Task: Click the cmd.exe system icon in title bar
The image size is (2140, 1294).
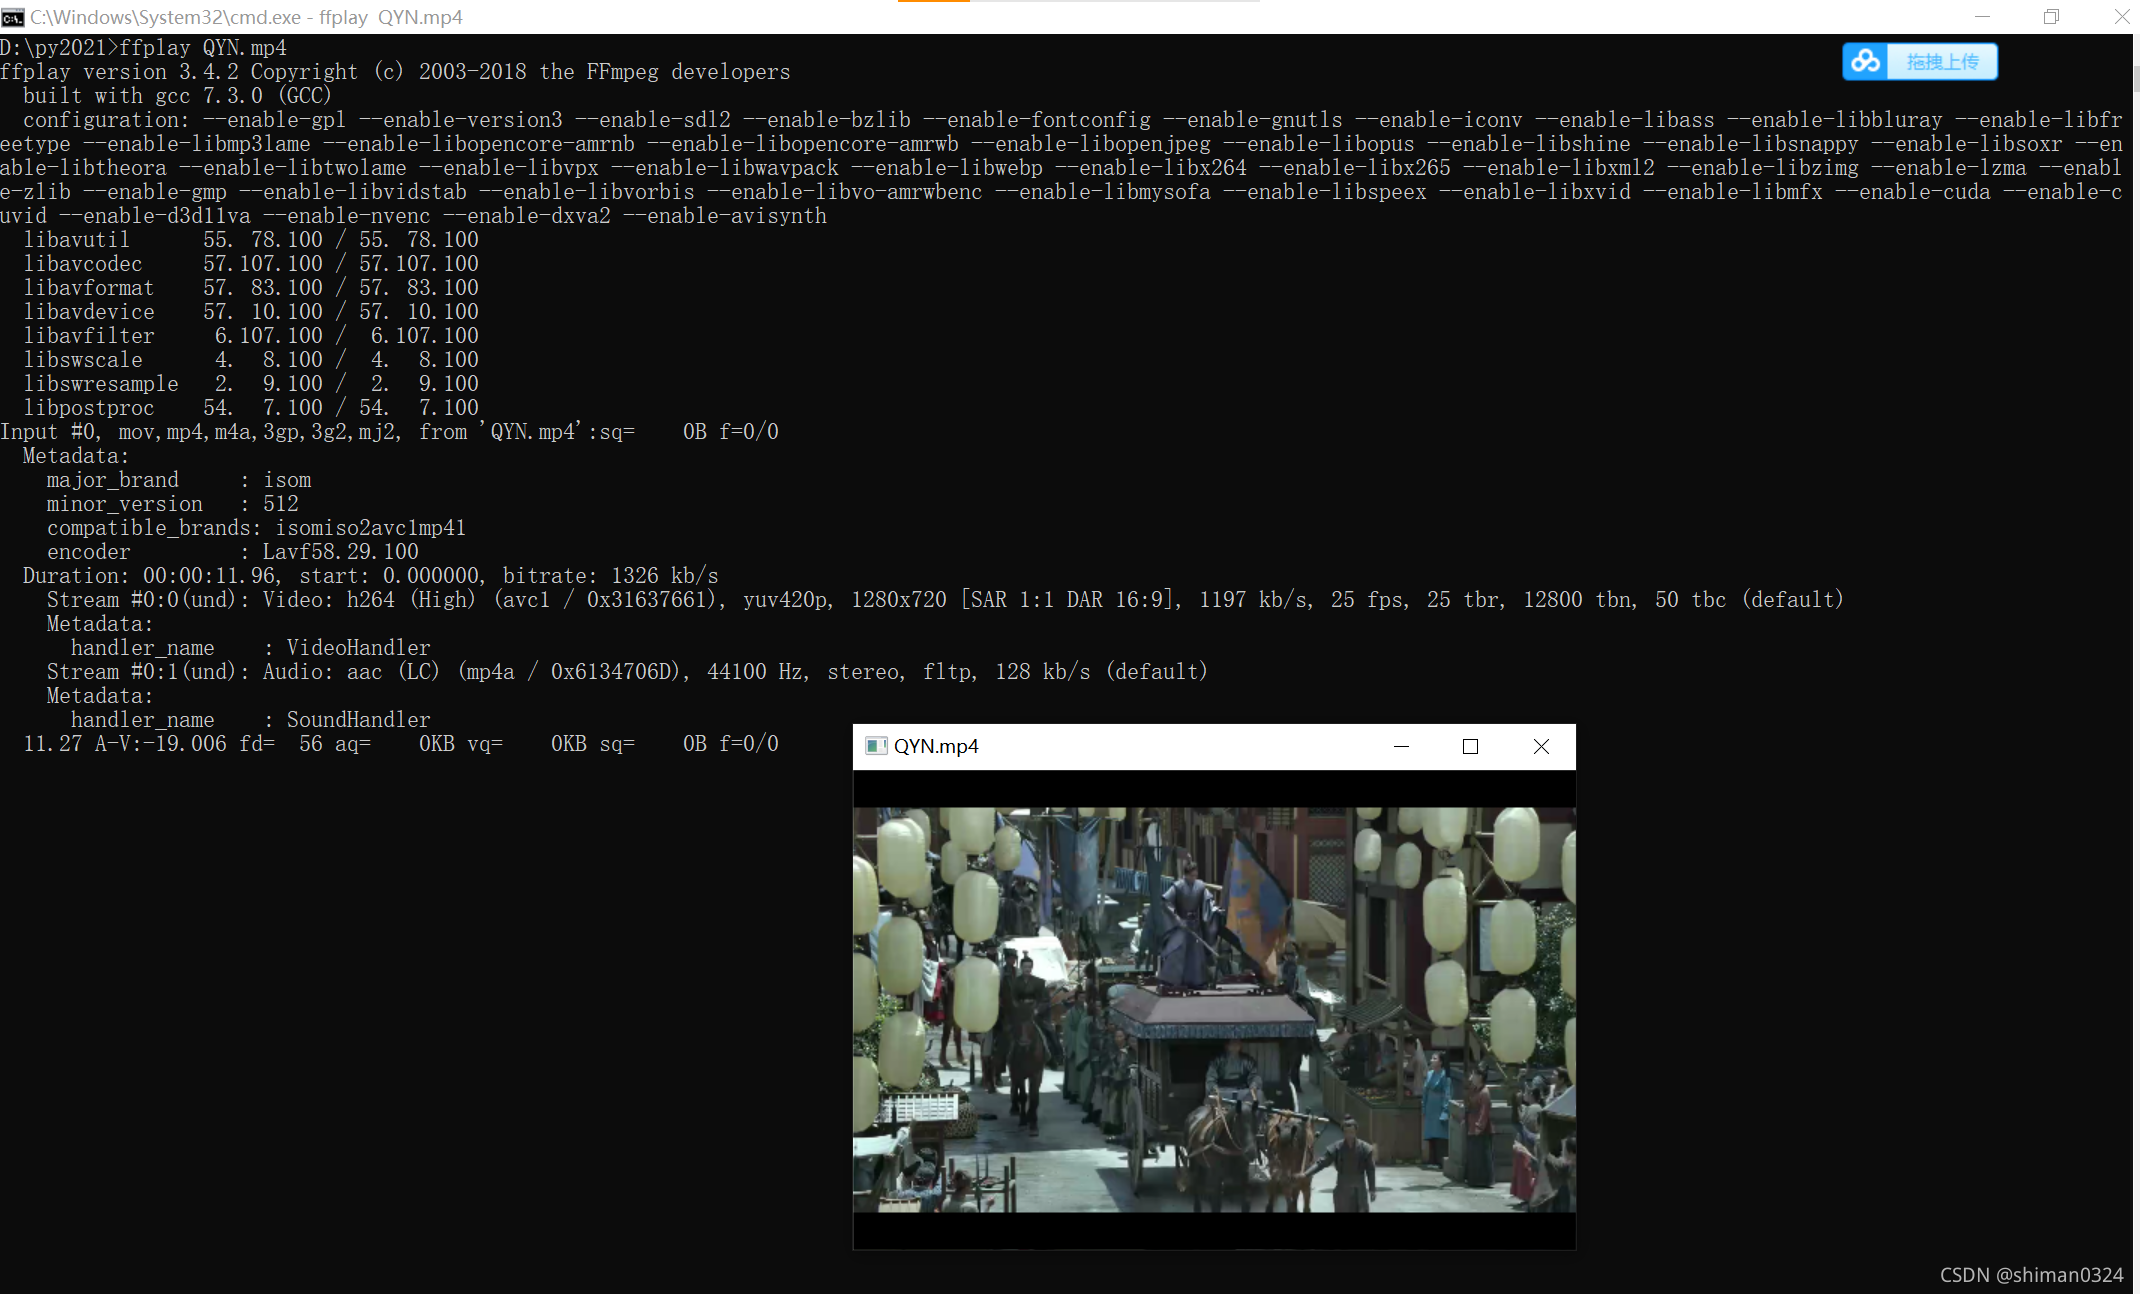Action: tap(13, 17)
